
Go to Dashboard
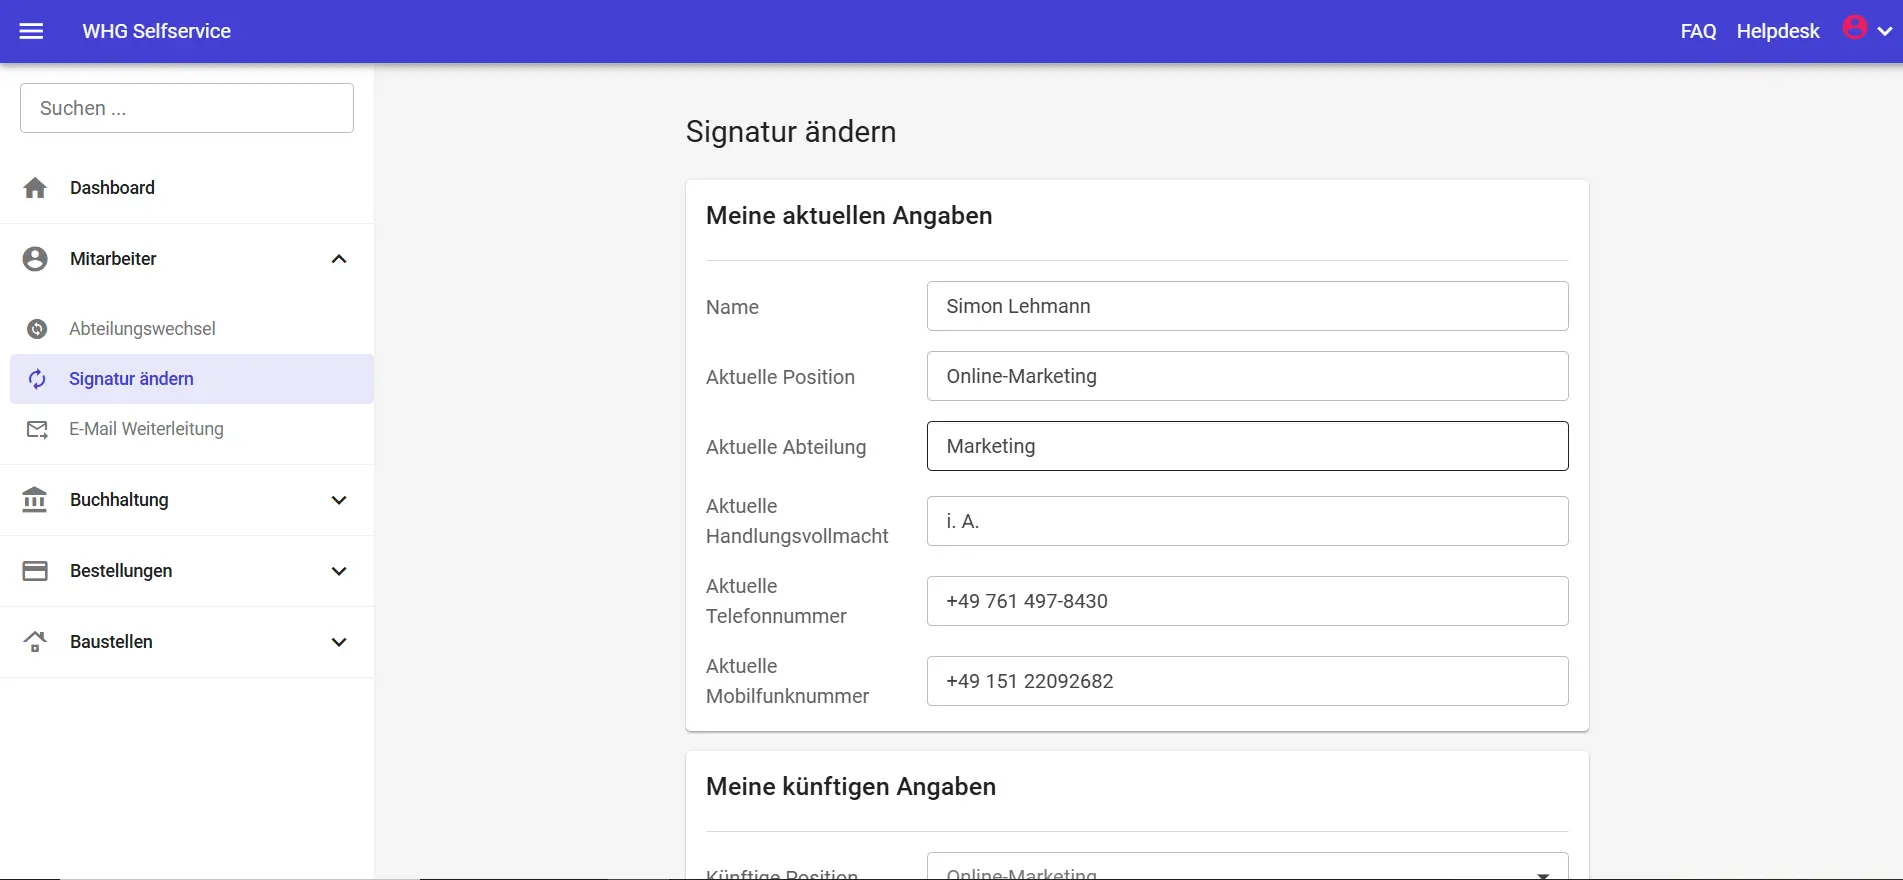[187, 188]
